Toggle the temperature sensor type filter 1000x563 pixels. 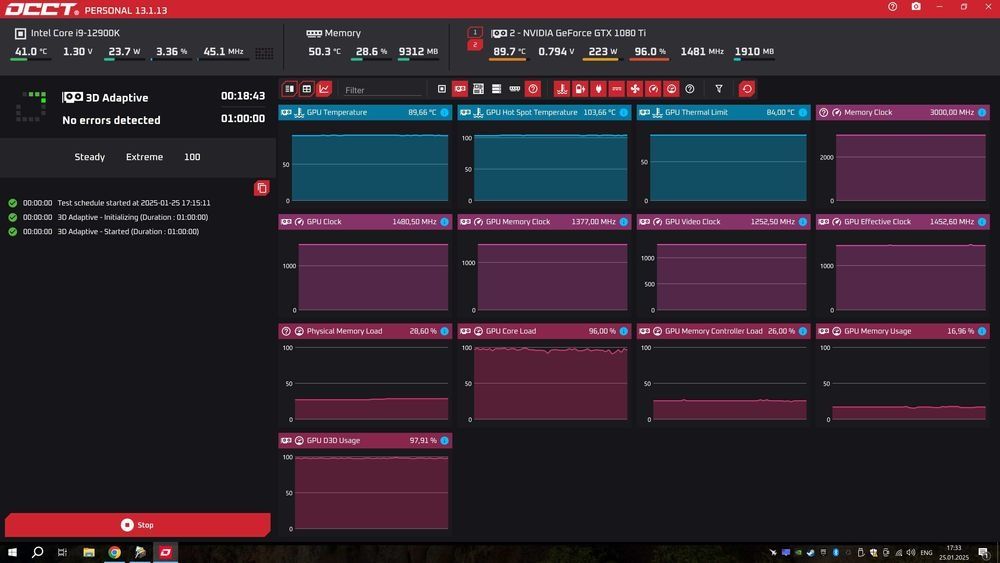click(562, 89)
